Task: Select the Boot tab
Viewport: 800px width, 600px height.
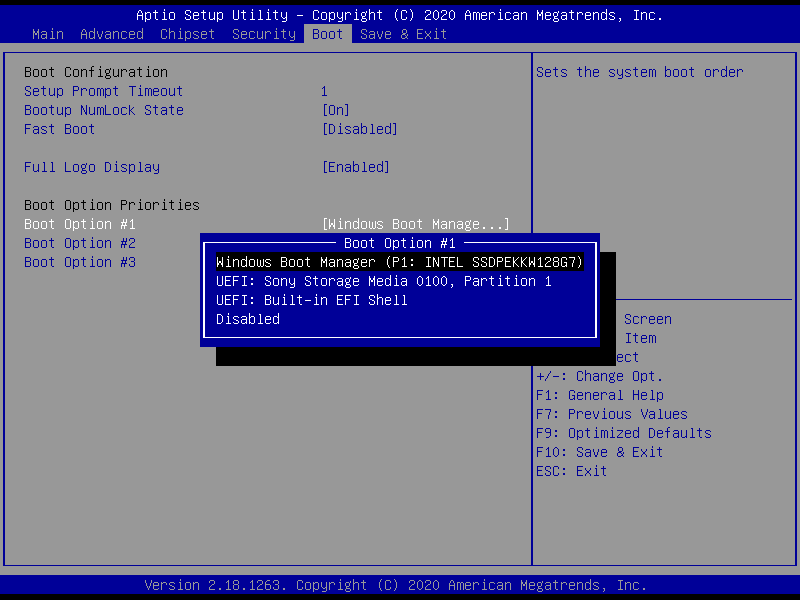Action: click(328, 34)
